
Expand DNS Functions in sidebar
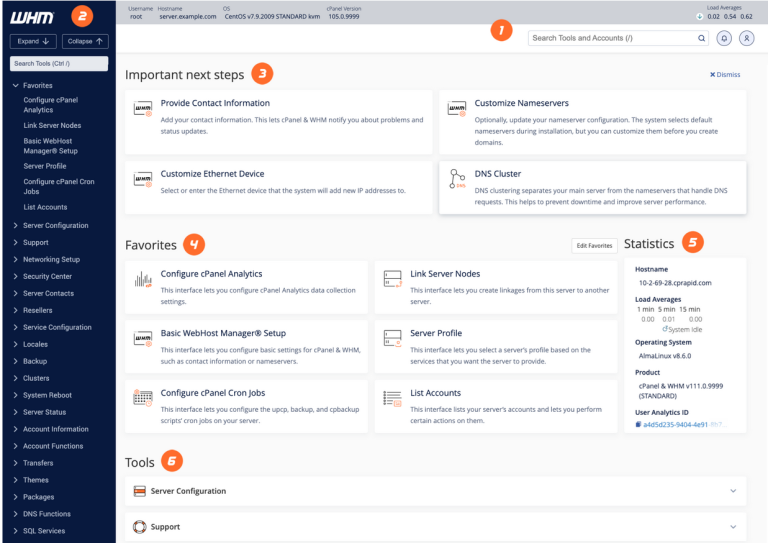pos(16,514)
